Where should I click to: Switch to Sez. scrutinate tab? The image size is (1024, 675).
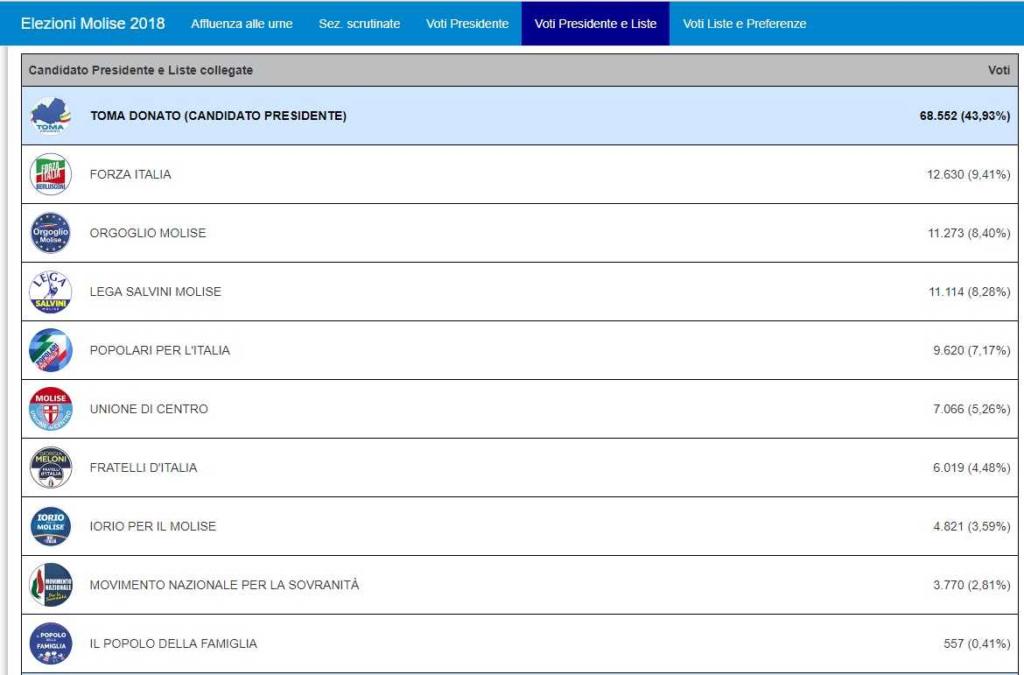[x=359, y=24]
